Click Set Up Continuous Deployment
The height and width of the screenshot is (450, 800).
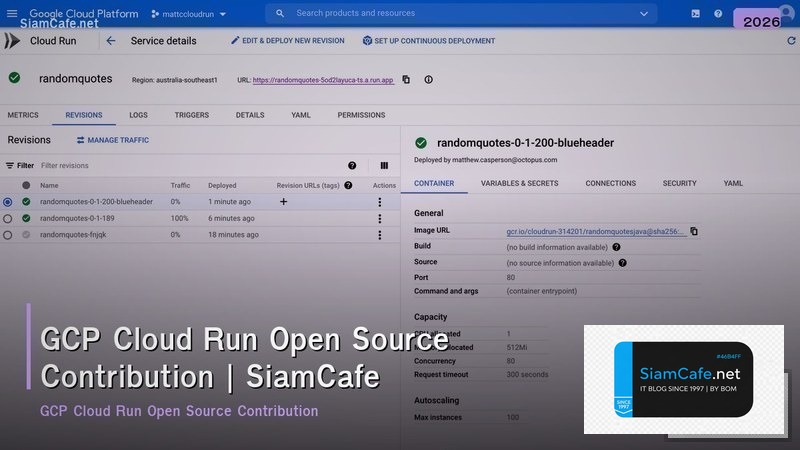click(x=429, y=40)
